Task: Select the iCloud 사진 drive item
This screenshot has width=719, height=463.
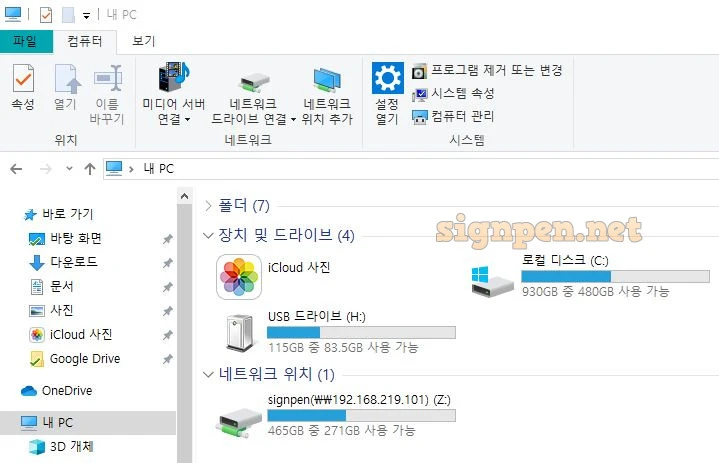Action: (274, 277)
